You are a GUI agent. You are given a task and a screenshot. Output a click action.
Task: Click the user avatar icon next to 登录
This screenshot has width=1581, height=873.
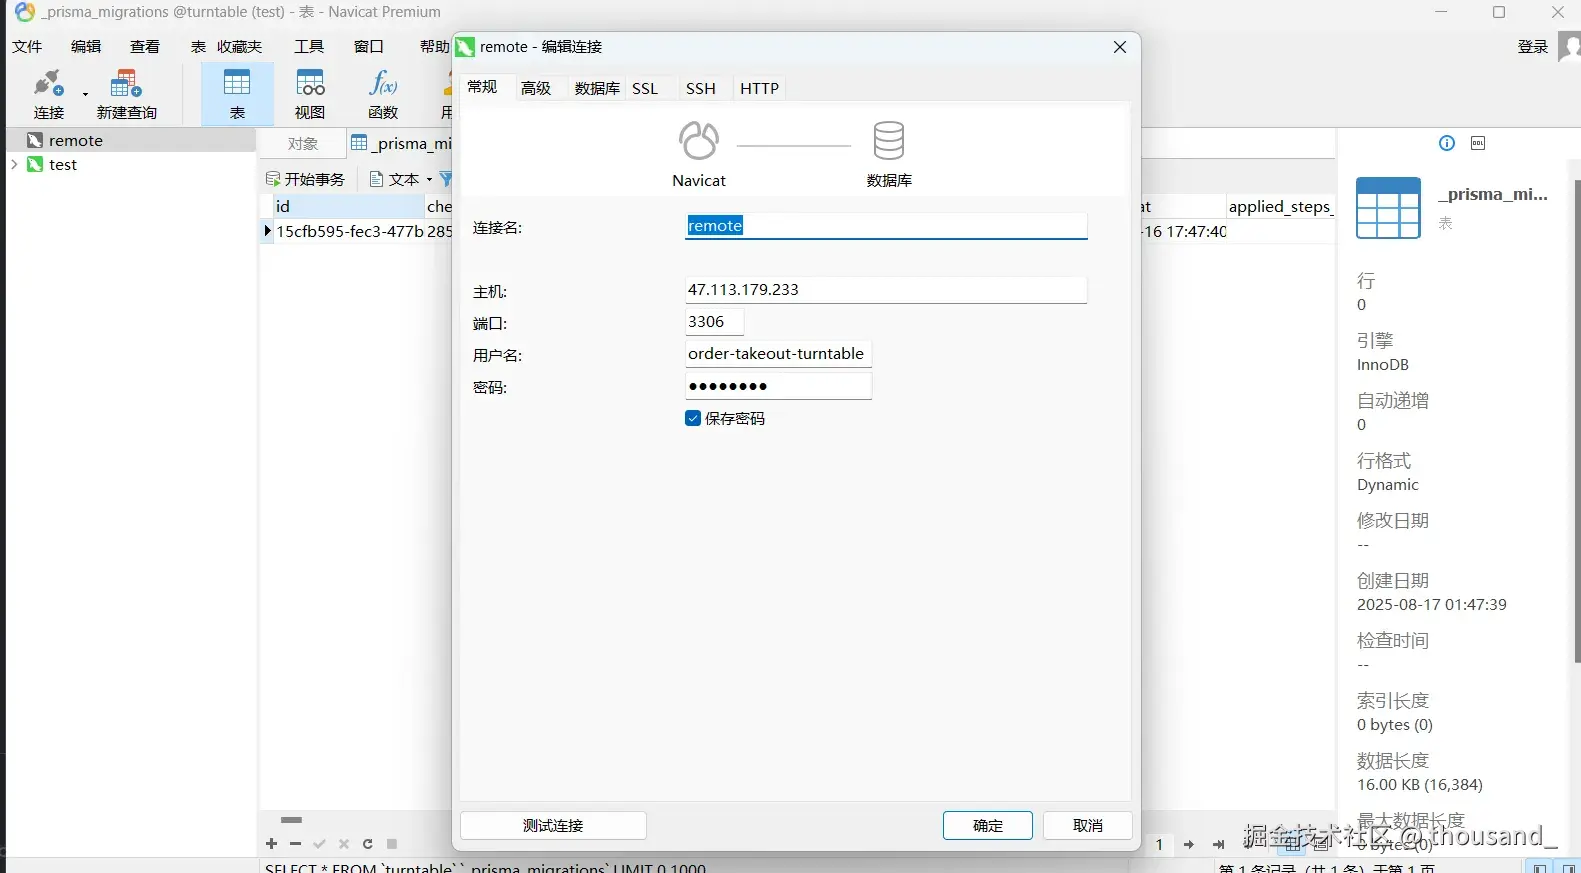[1570, 46]
